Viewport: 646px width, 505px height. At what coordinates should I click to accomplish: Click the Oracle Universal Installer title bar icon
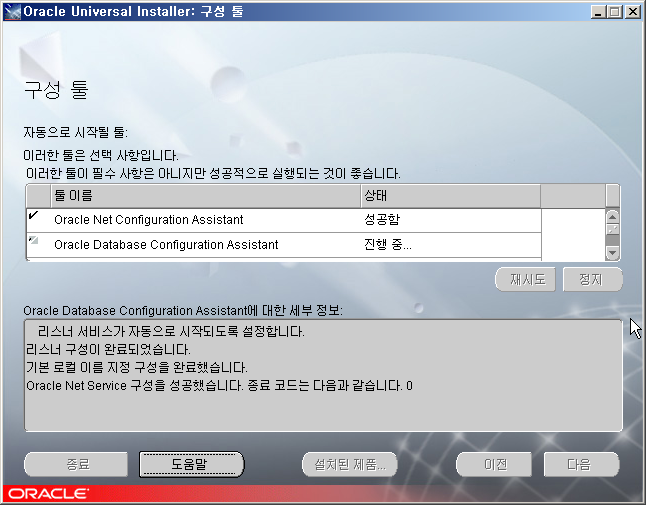[12, 11]
